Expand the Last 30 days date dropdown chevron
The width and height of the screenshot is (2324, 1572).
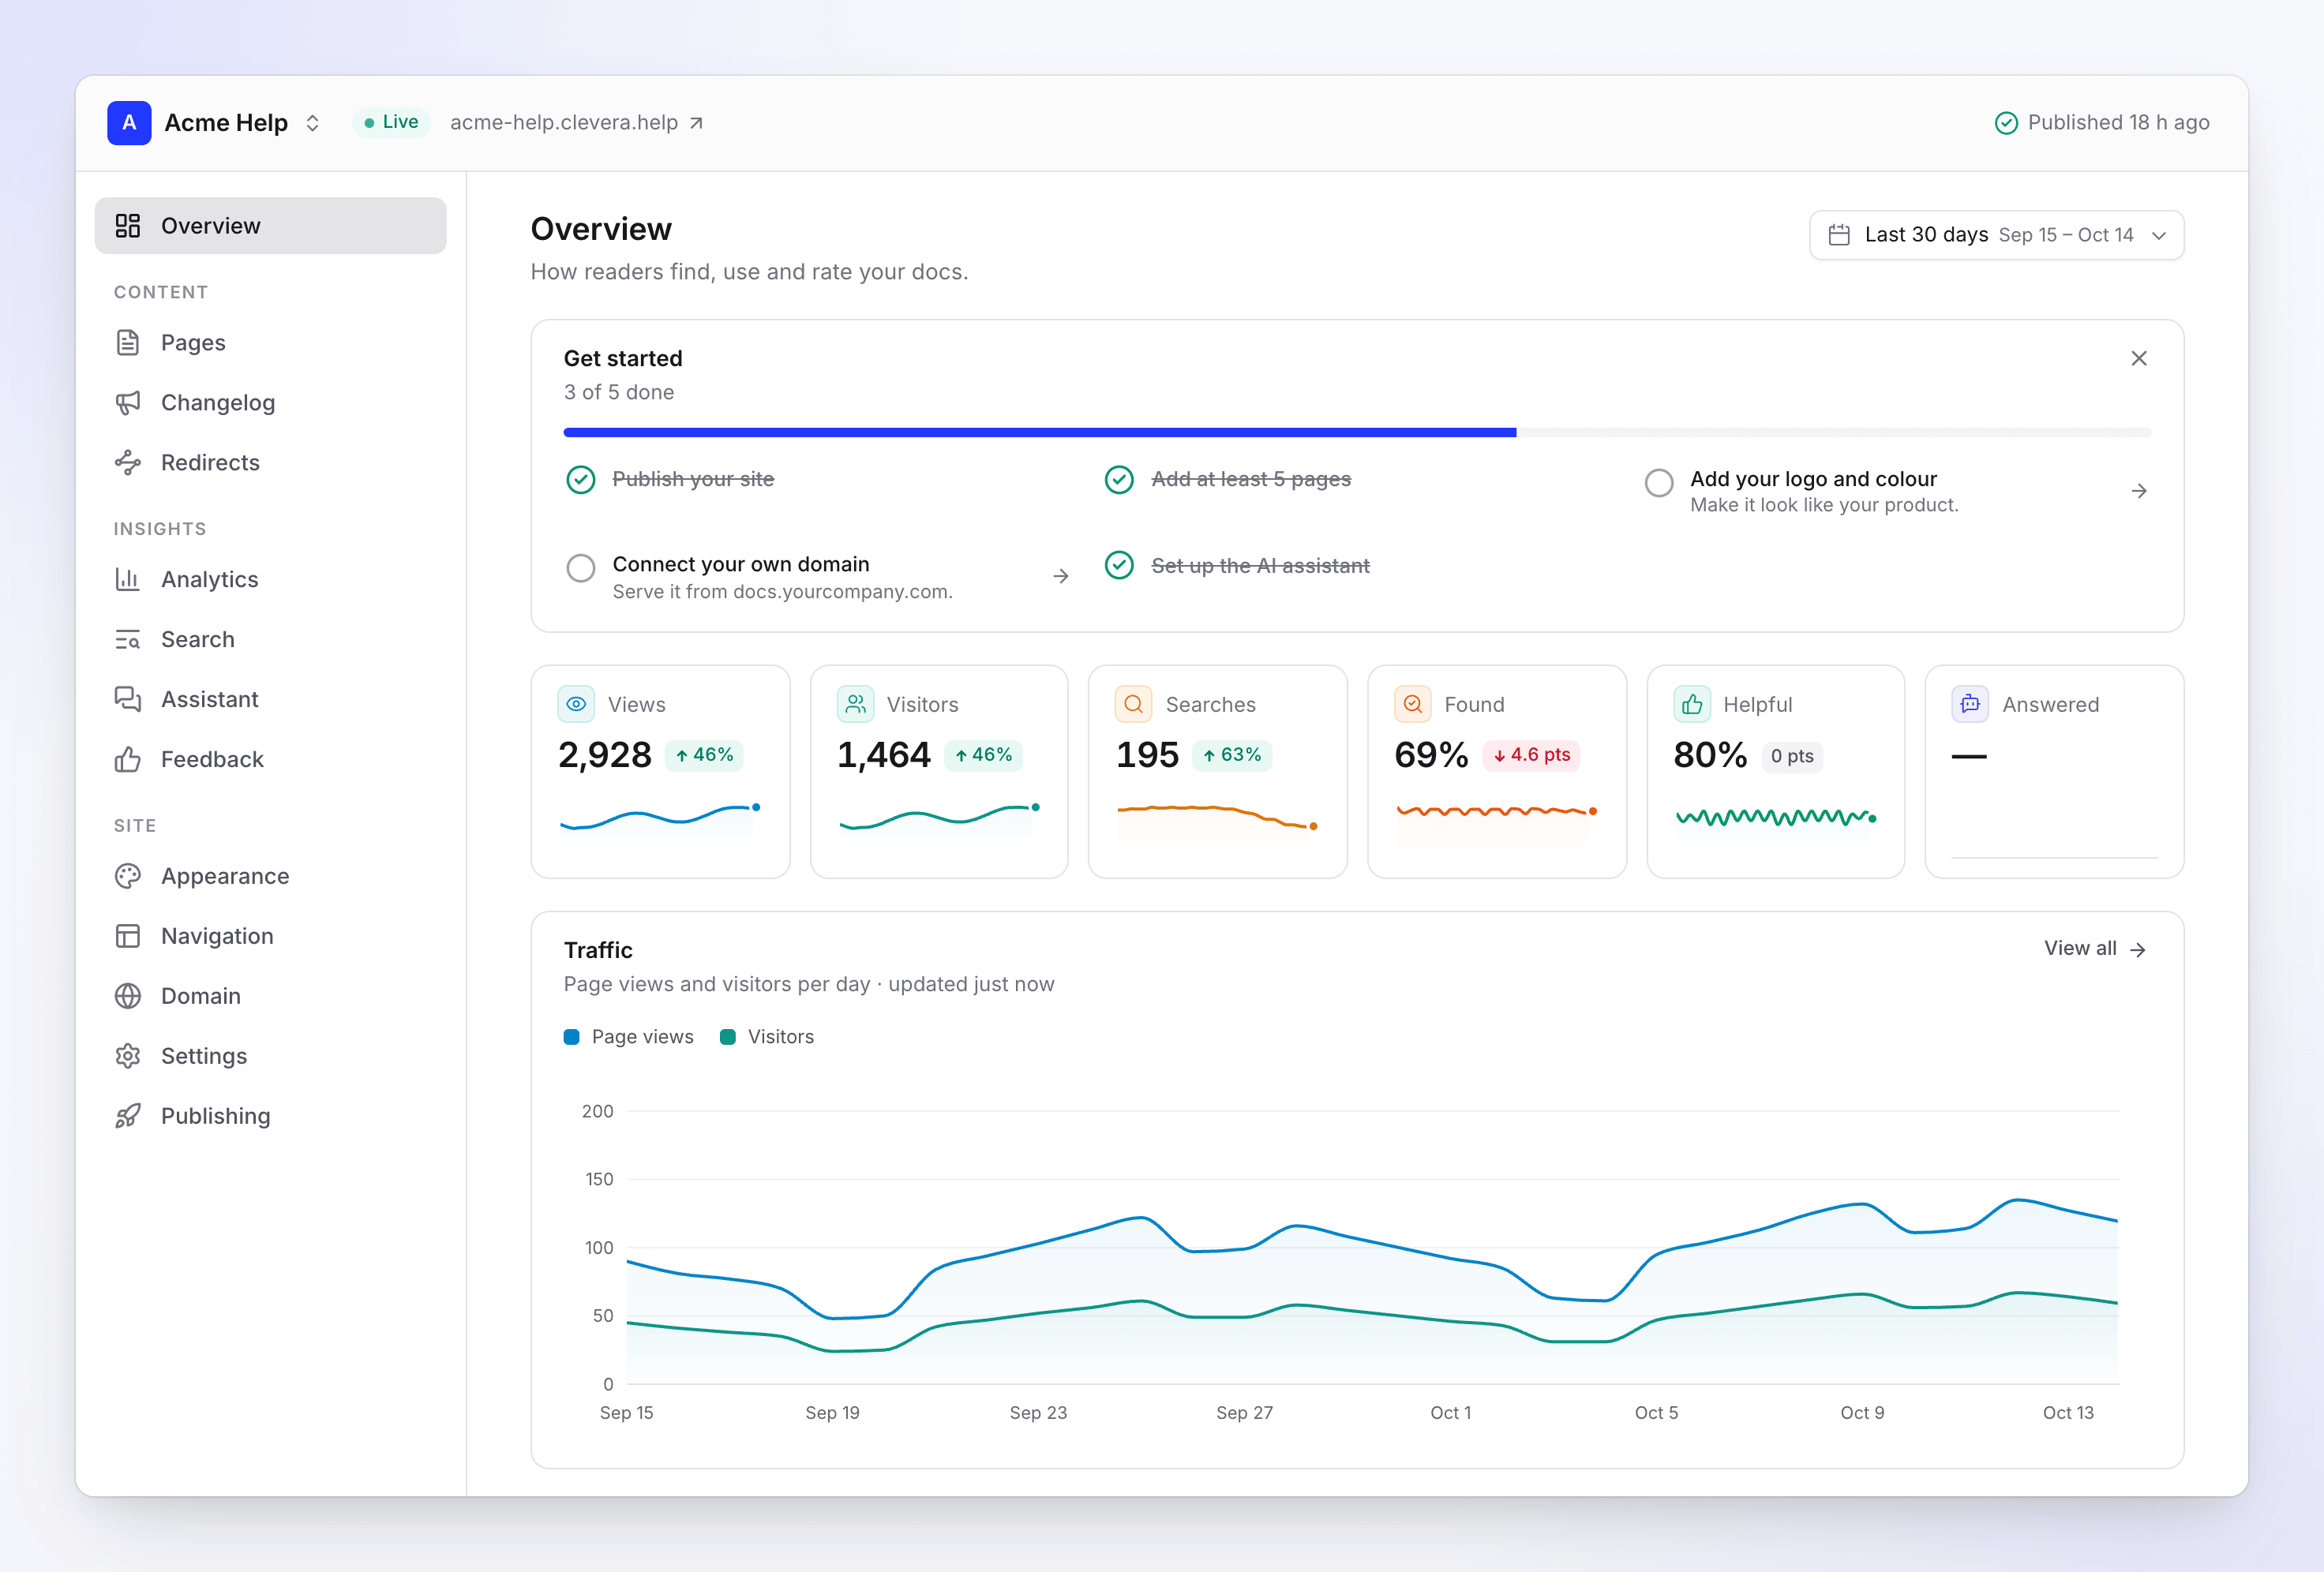coord(2159,236)
